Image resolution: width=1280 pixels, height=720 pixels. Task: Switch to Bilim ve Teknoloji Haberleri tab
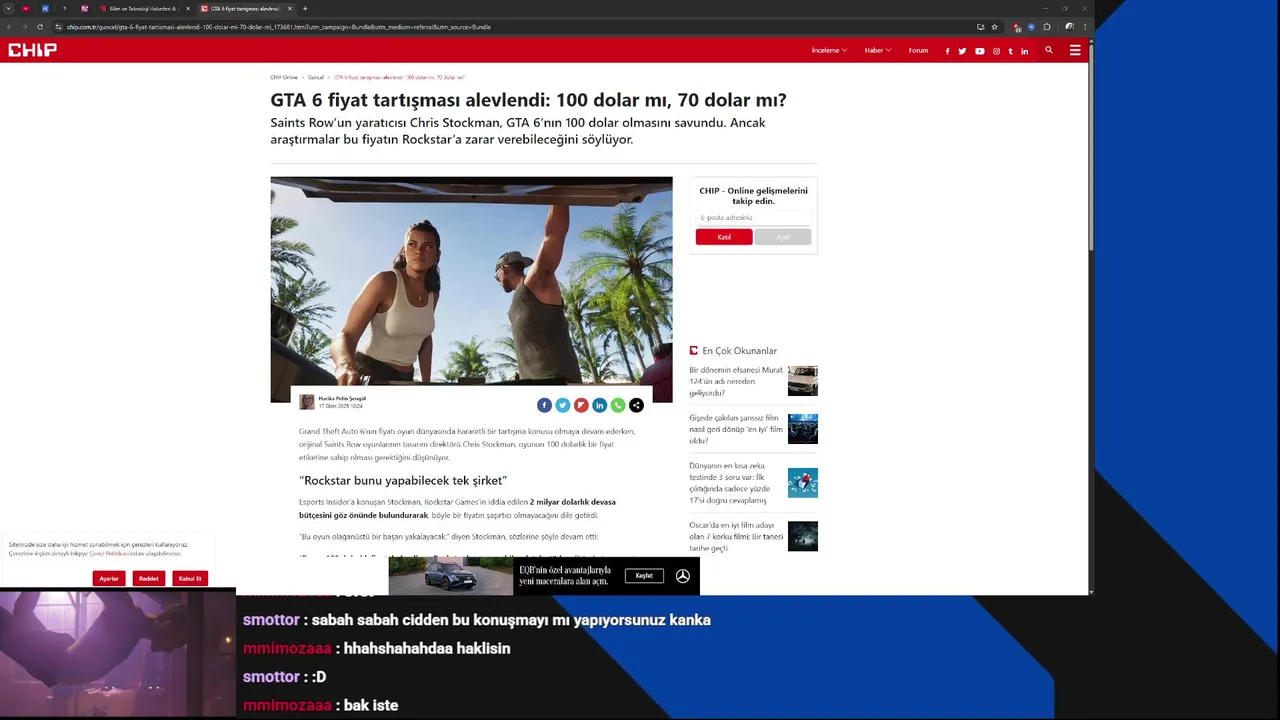point(145,9)
